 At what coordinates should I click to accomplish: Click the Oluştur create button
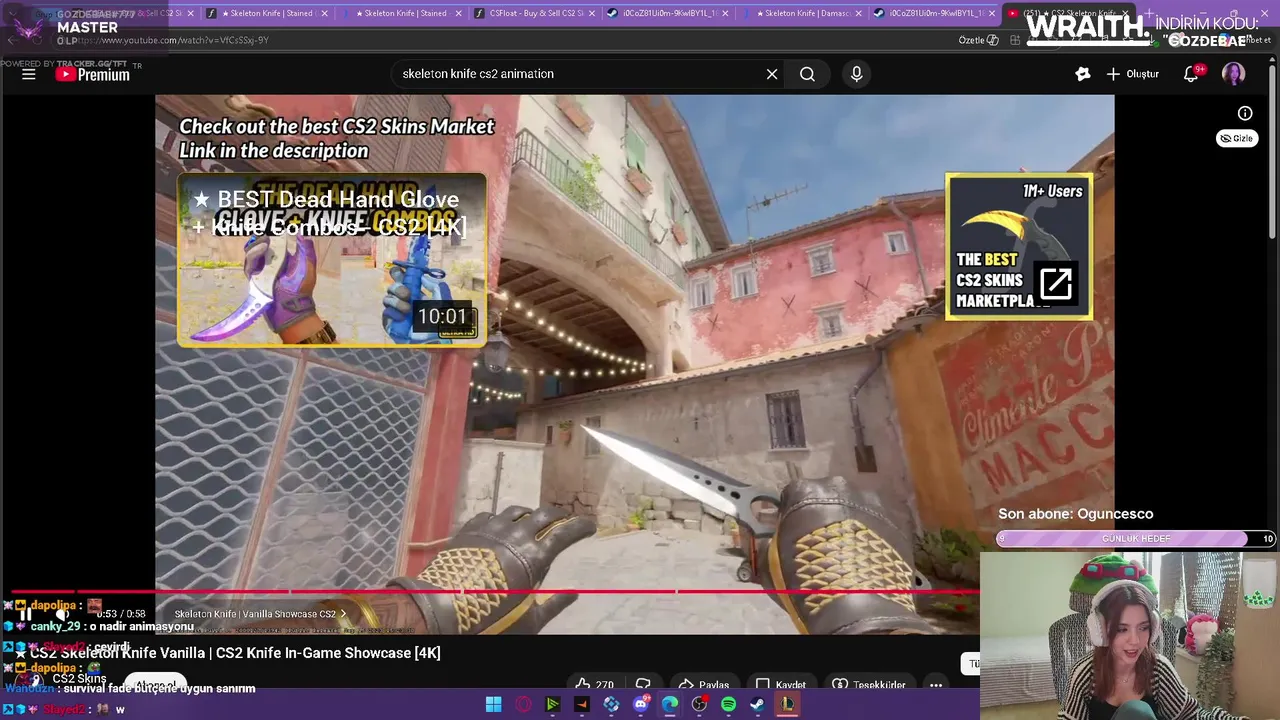(x=1133, y=74)
